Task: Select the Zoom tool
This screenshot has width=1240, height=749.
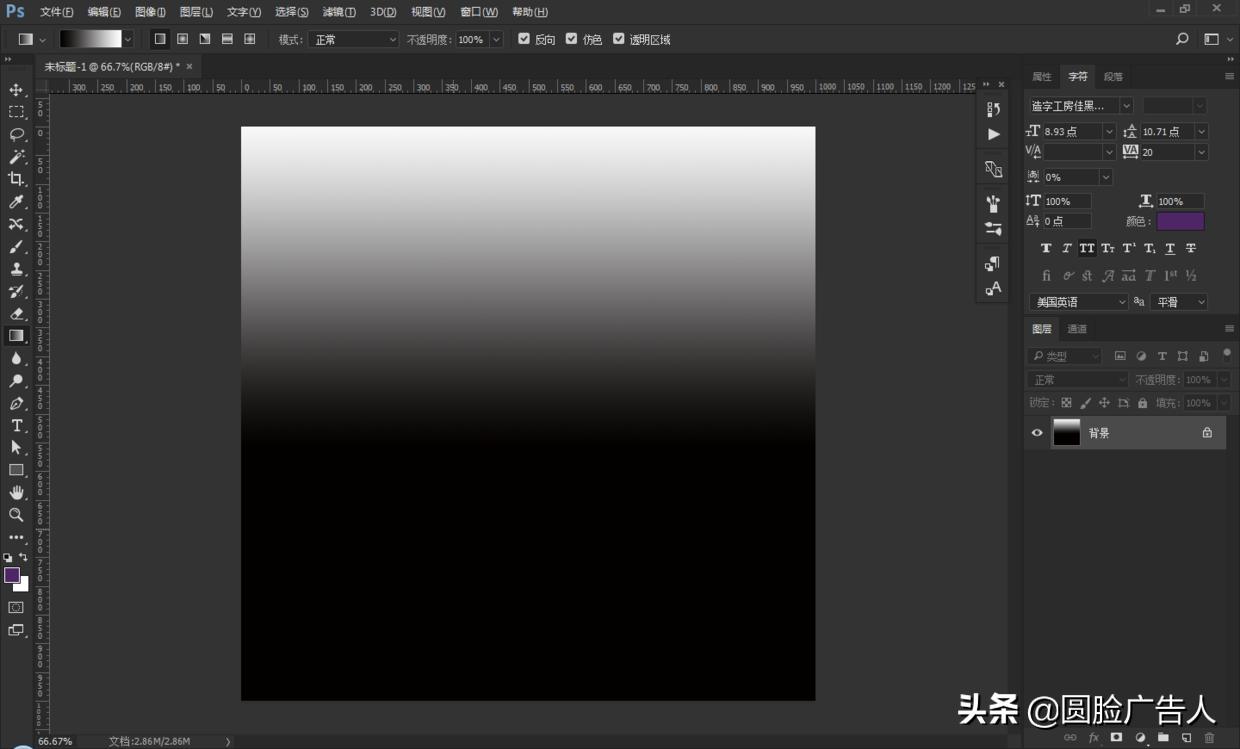Action: coord(16,514)
